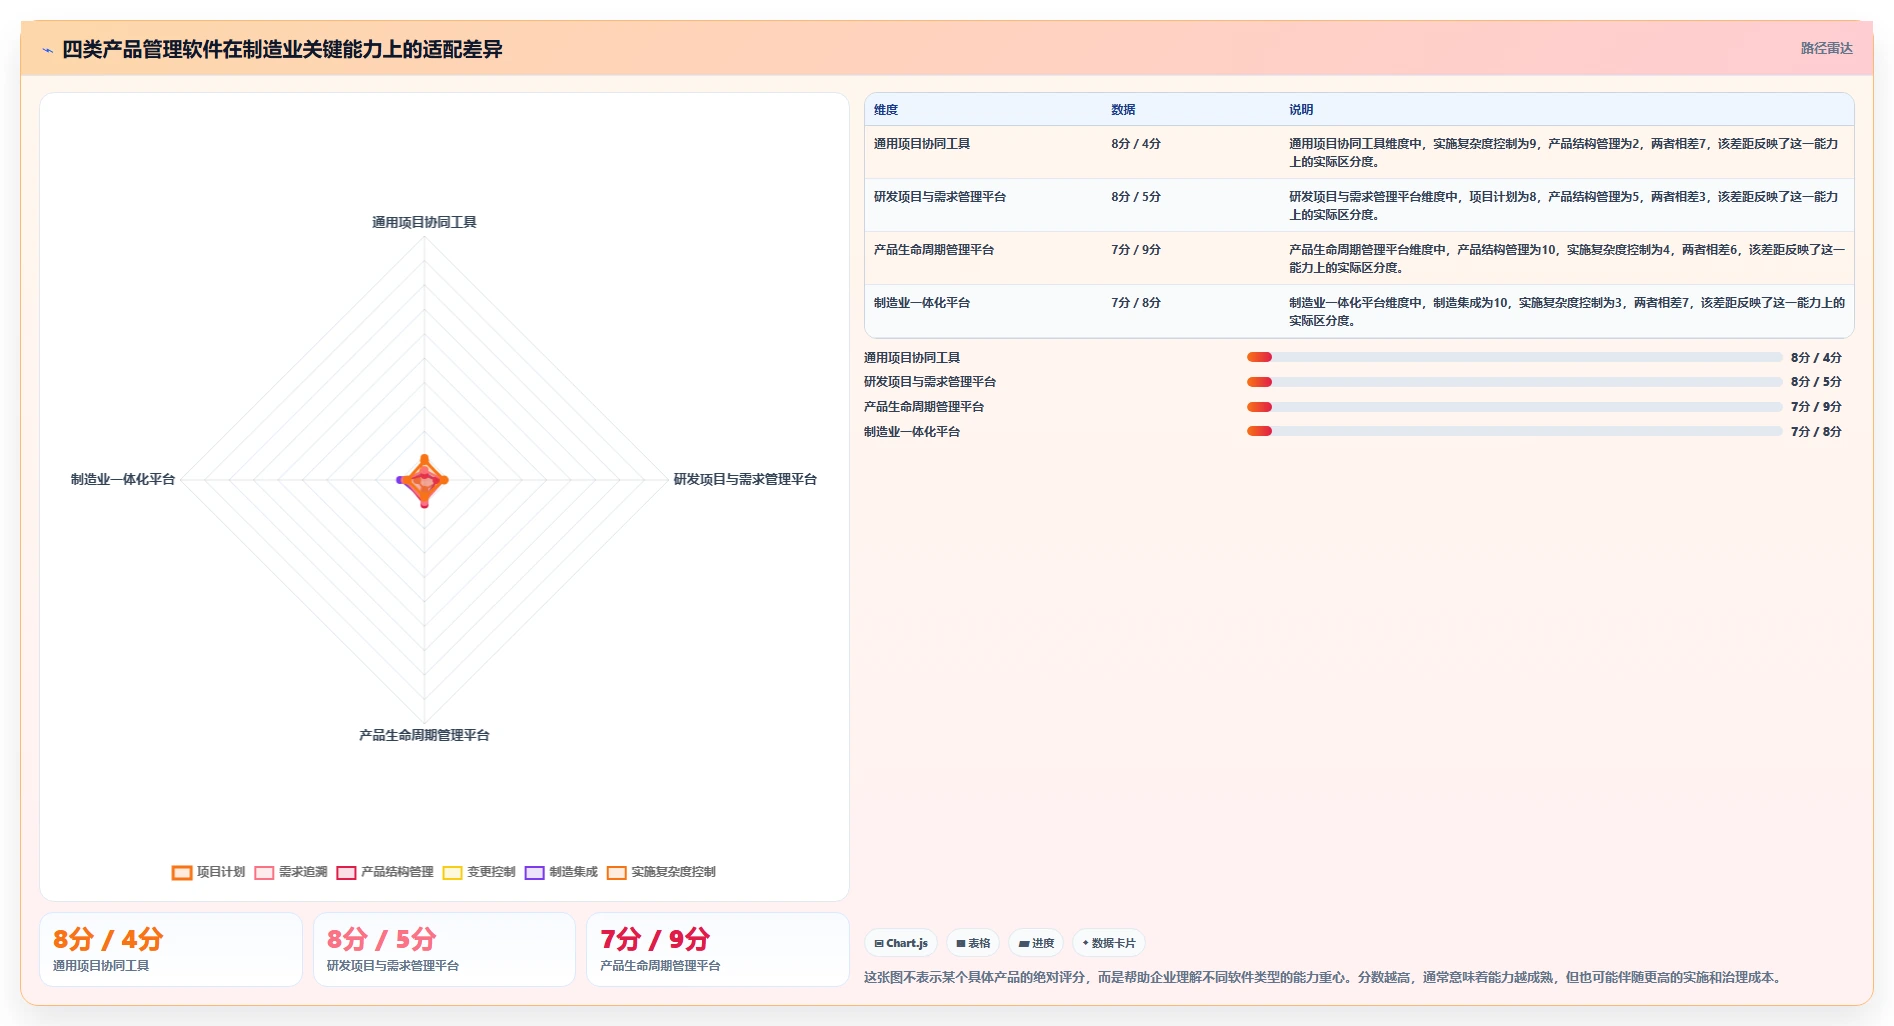Click the 表格 tag chip
This screenshot has height=1026, width=1894.
point(973,943)
